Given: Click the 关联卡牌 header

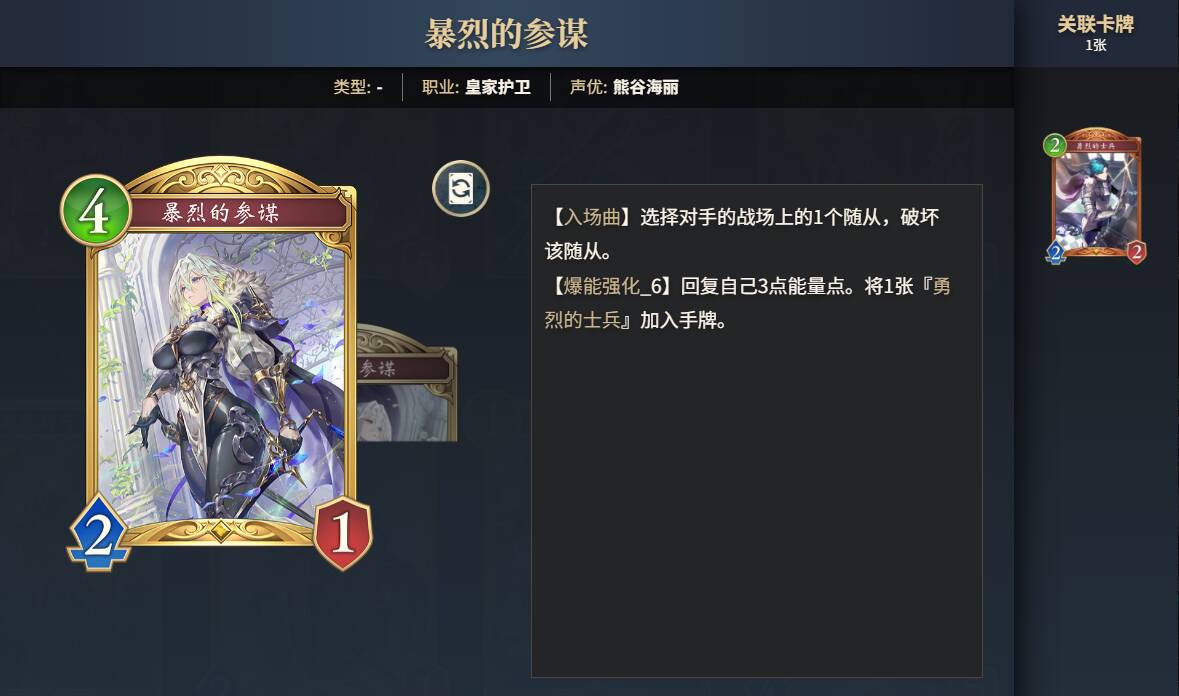Looking at the screenshot, I should (x=1096, y=24).
